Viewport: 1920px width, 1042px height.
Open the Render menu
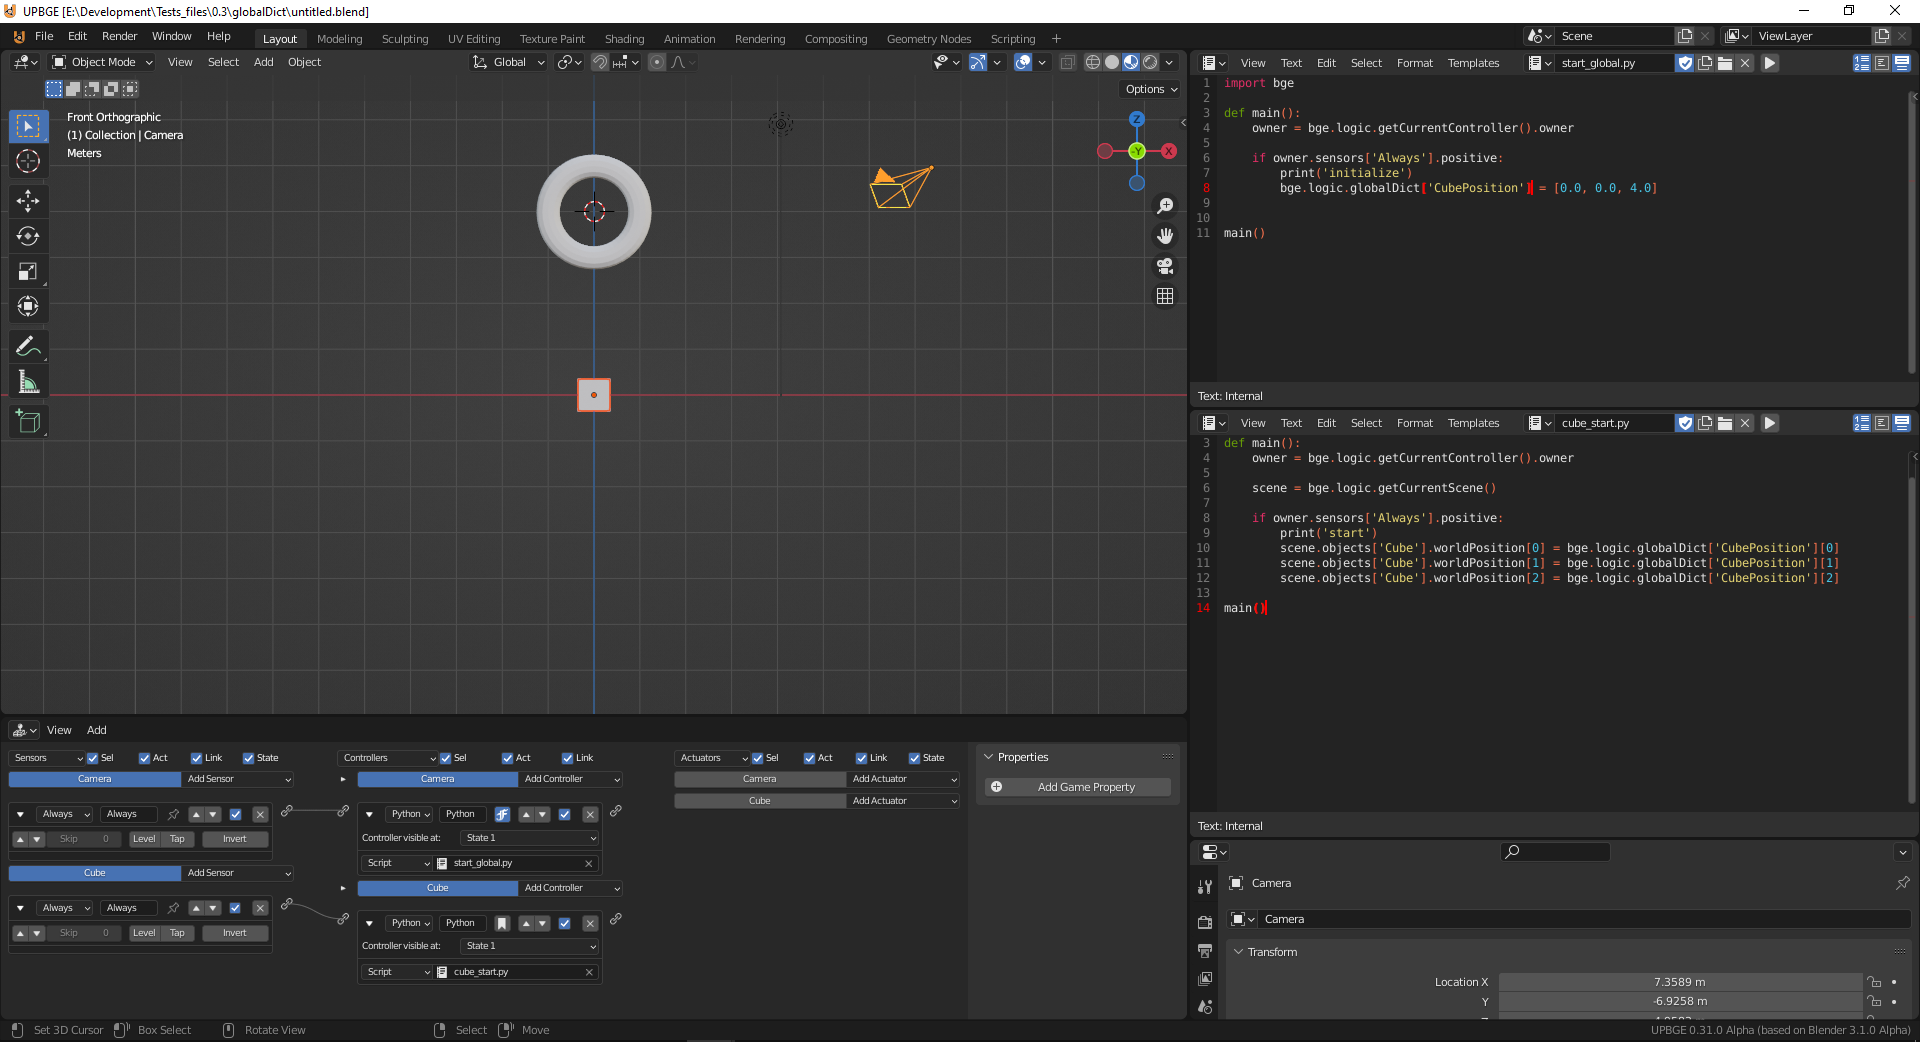(119, 36)
